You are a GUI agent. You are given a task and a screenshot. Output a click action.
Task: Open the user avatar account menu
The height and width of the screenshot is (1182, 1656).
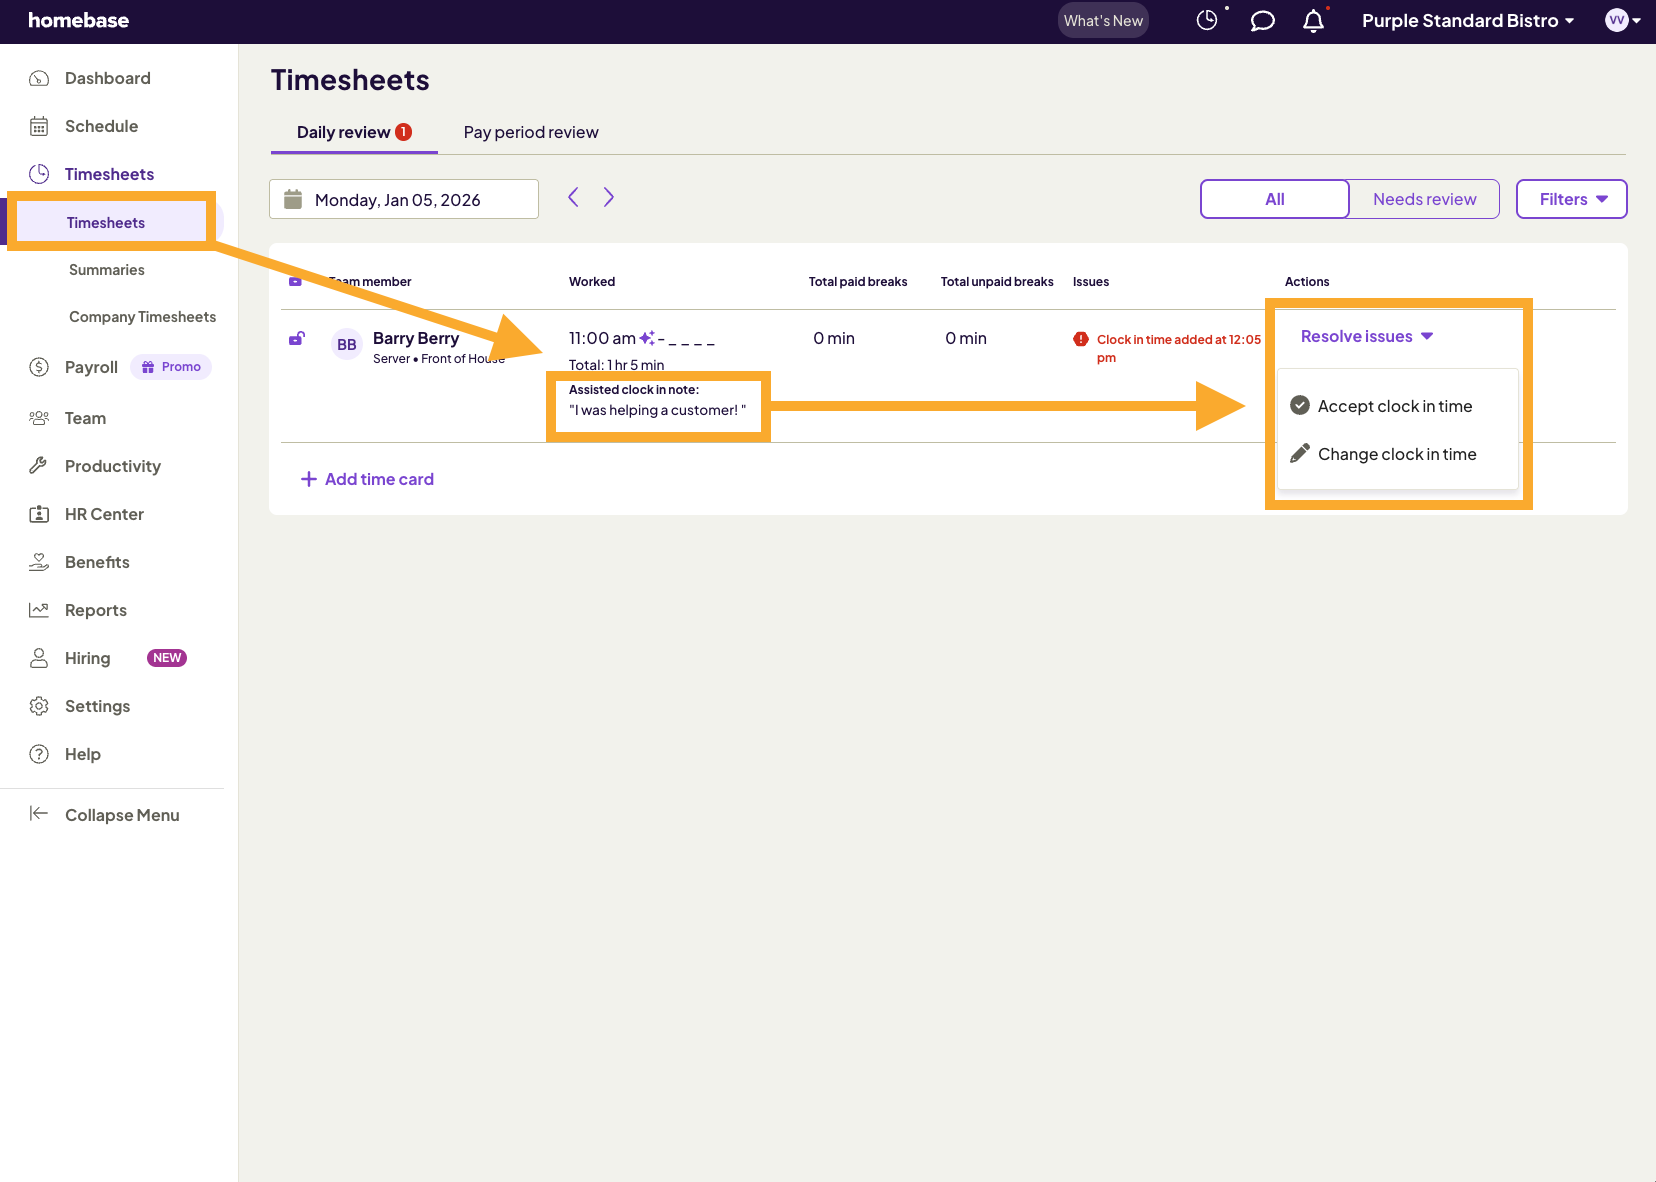pyautogui.click(x=1623, y=20)
